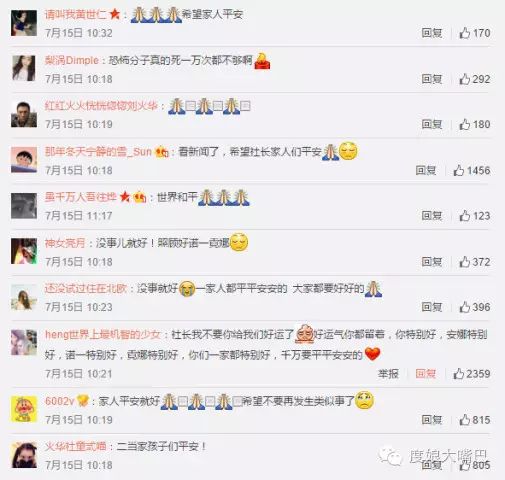Viewport: 505px width, 480px height.
Task: Click the 神女亮月 username
Action: (x=65, y=243)
